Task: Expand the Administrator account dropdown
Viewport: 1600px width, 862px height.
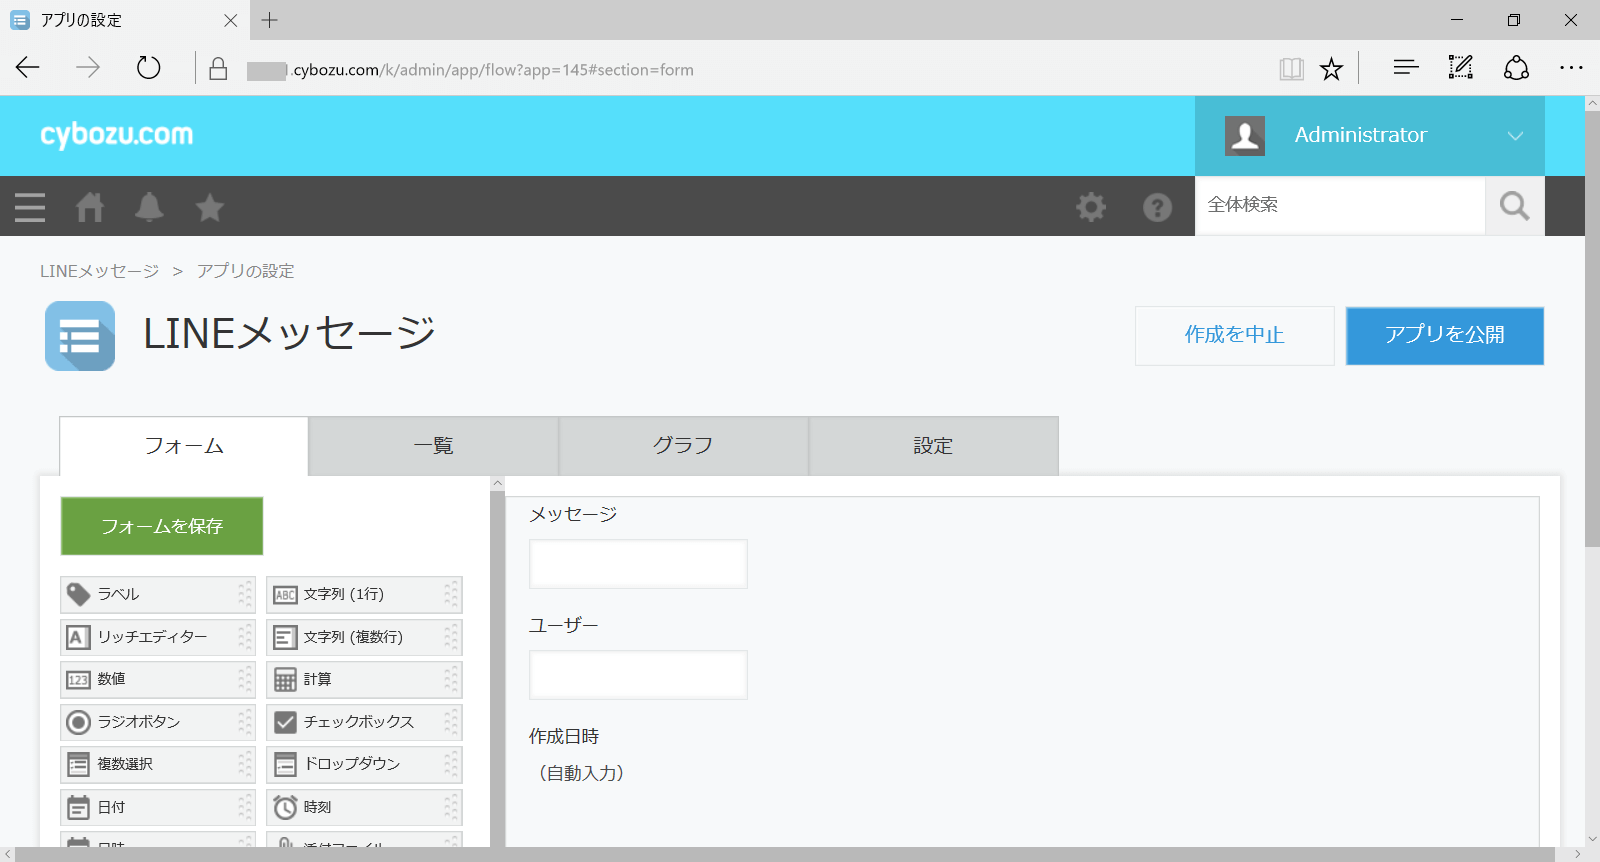Action: 1515,136
